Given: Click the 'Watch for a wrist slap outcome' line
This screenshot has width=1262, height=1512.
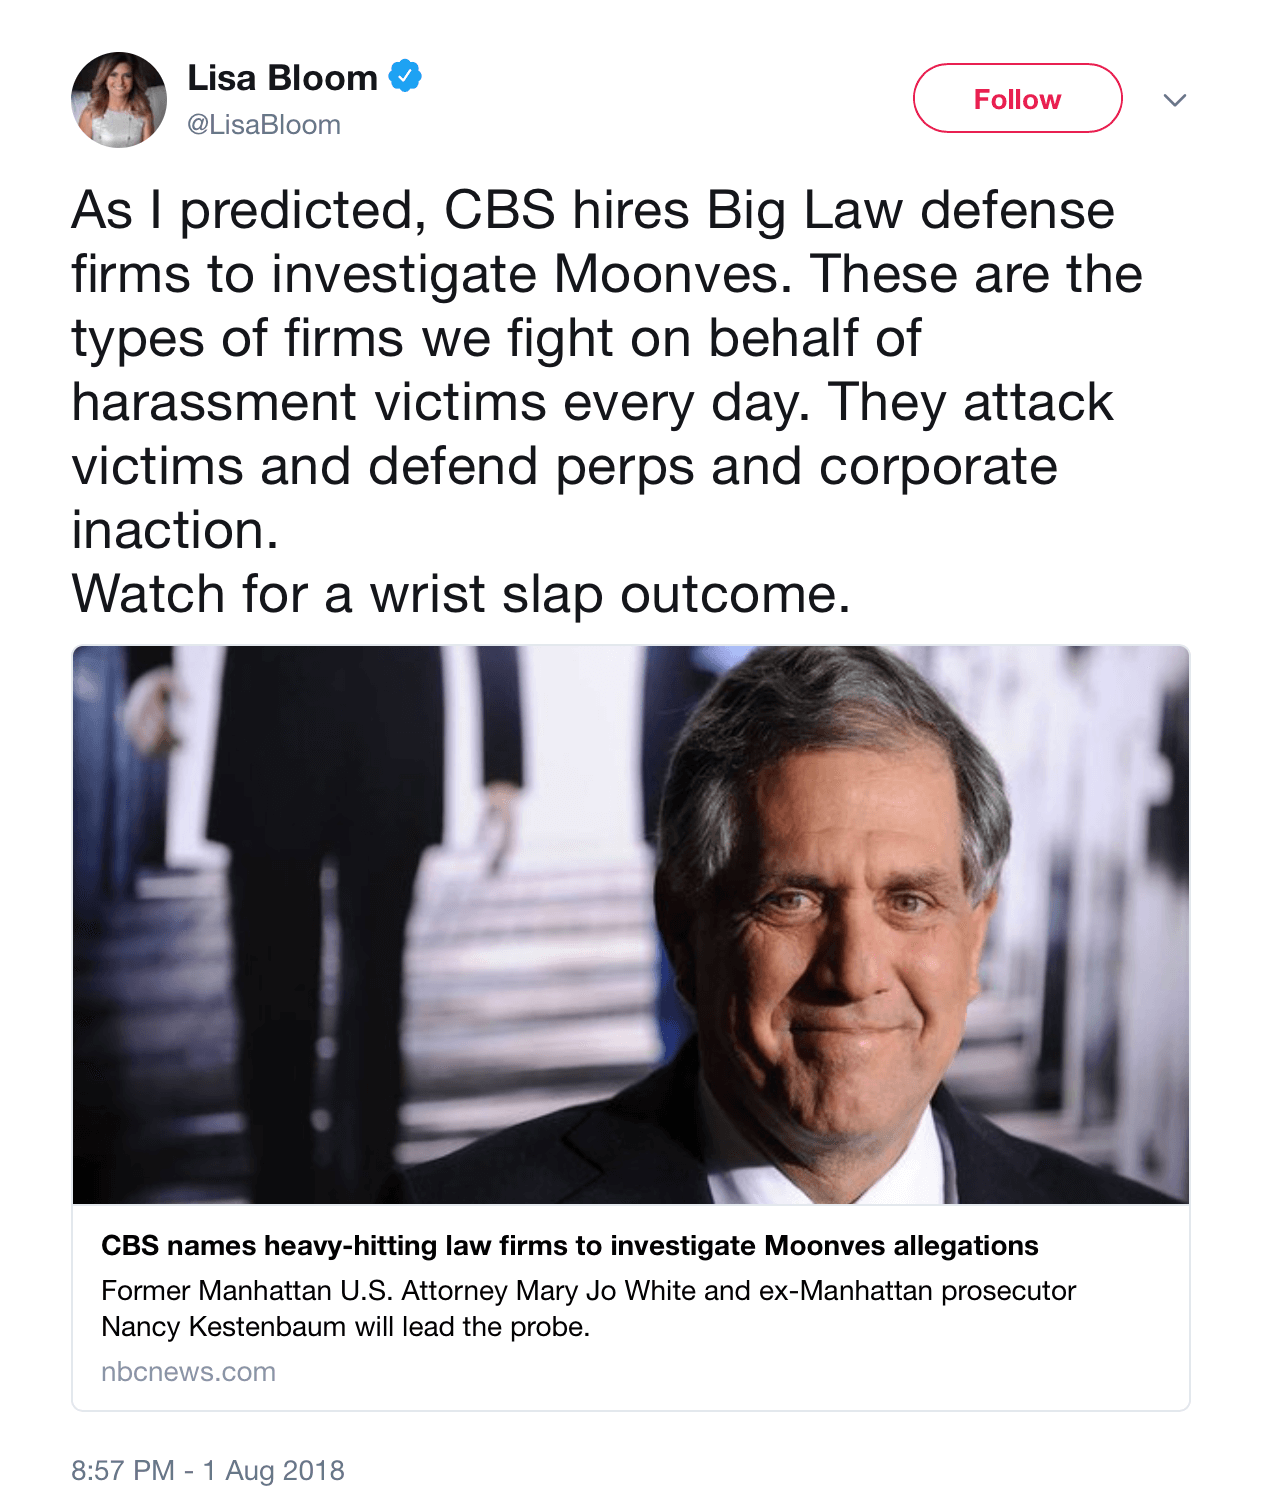Looking at the screenshot, I should coord(461,594).
